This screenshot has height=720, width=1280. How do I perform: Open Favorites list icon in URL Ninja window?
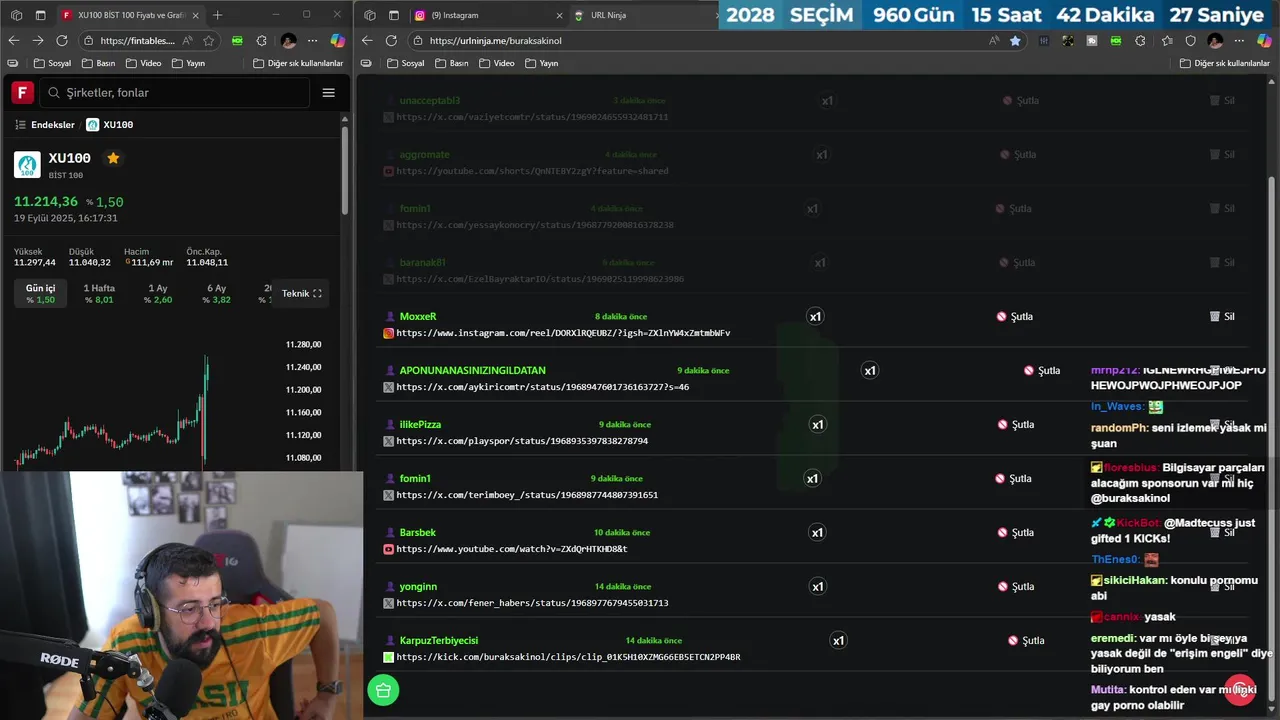coord(1166,41)
